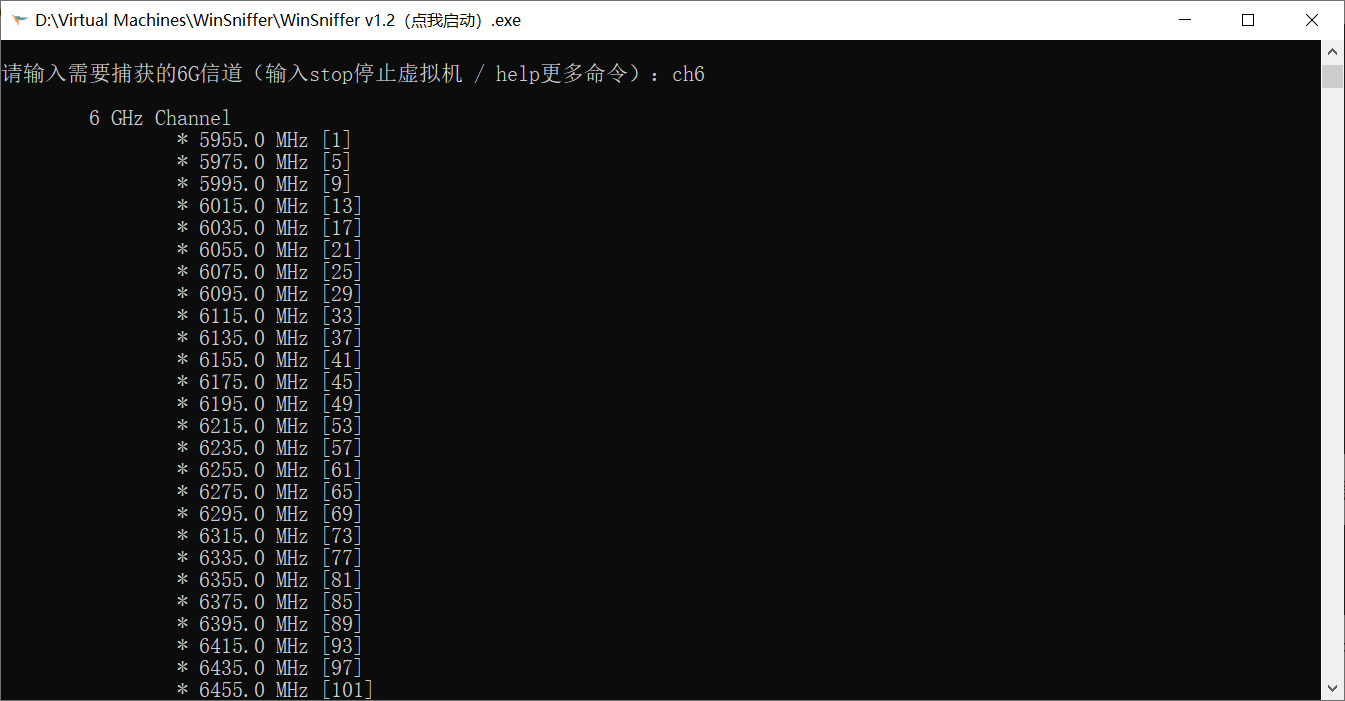Click the typed ch6 command on prompt line

[x=688, y=74]
